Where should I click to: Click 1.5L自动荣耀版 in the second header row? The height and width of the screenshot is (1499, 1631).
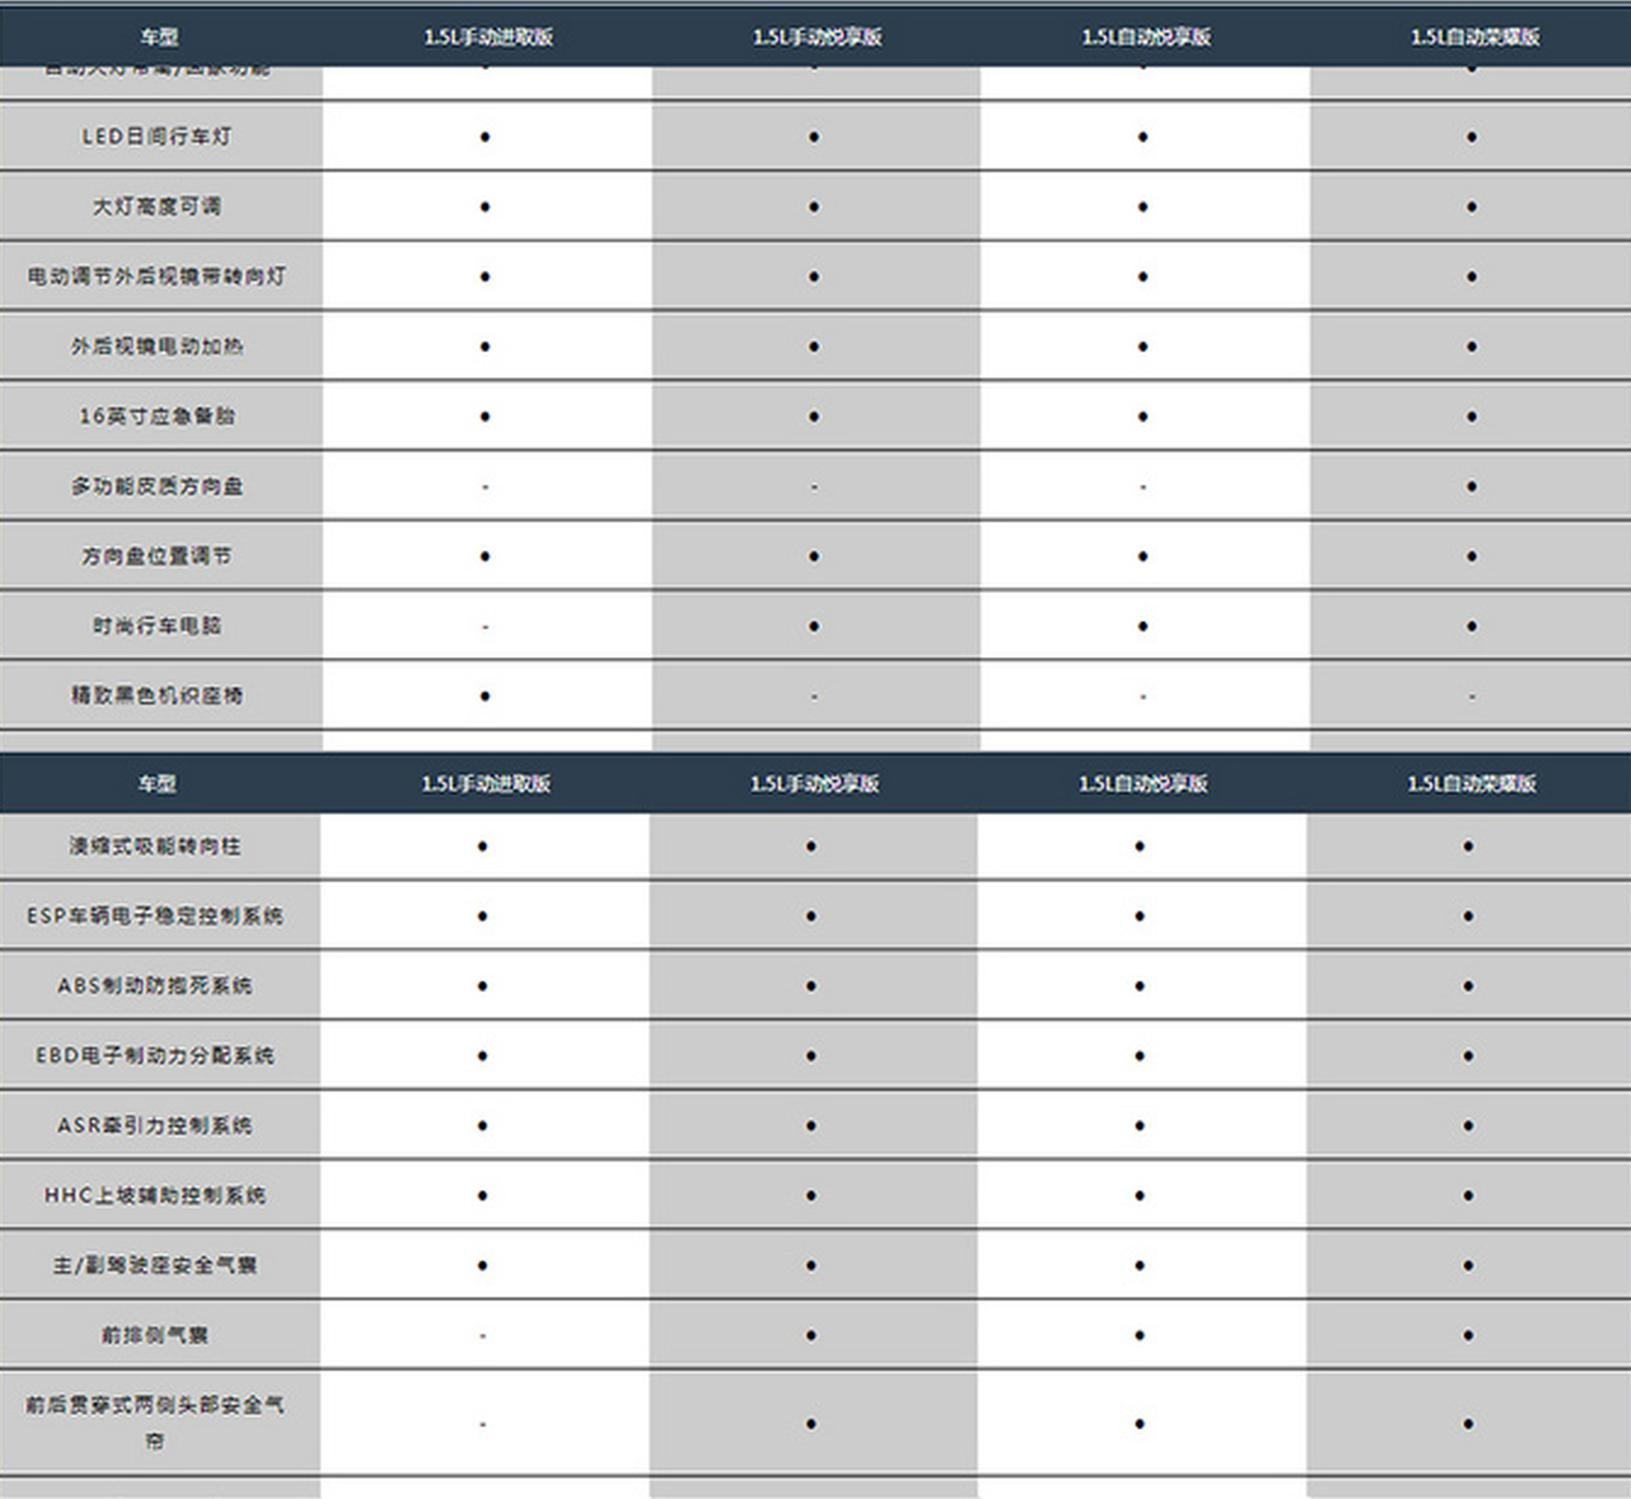(x=1471, y=784)
